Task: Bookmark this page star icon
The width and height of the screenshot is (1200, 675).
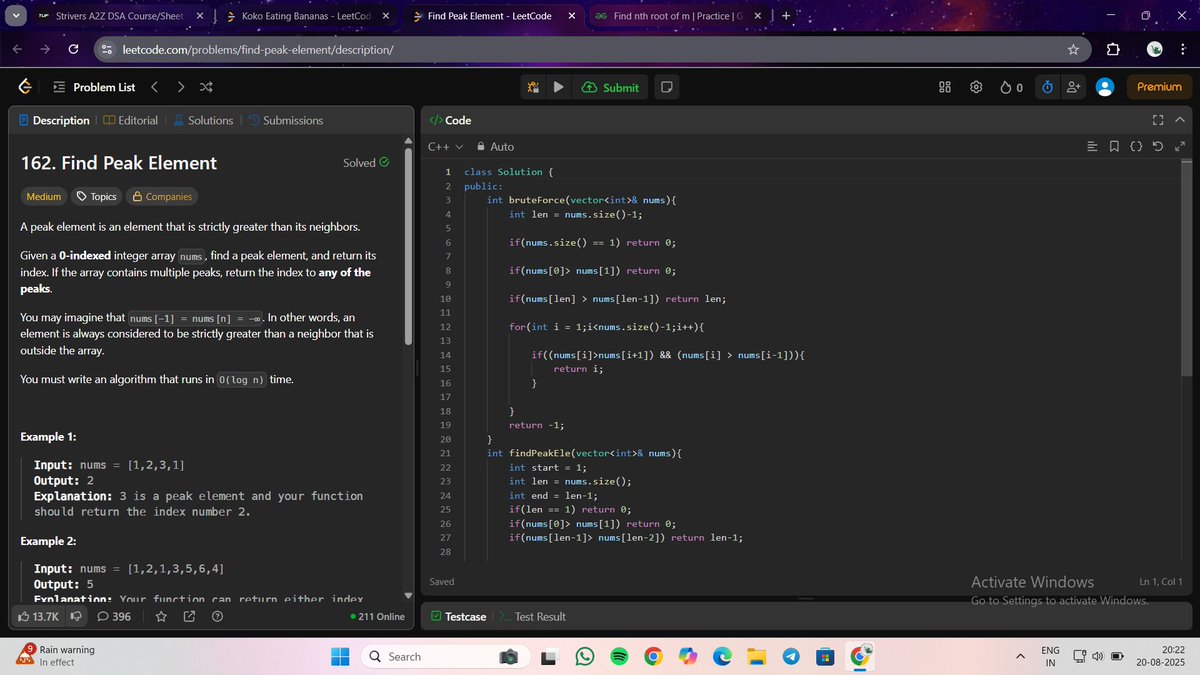Action: 1073,49
